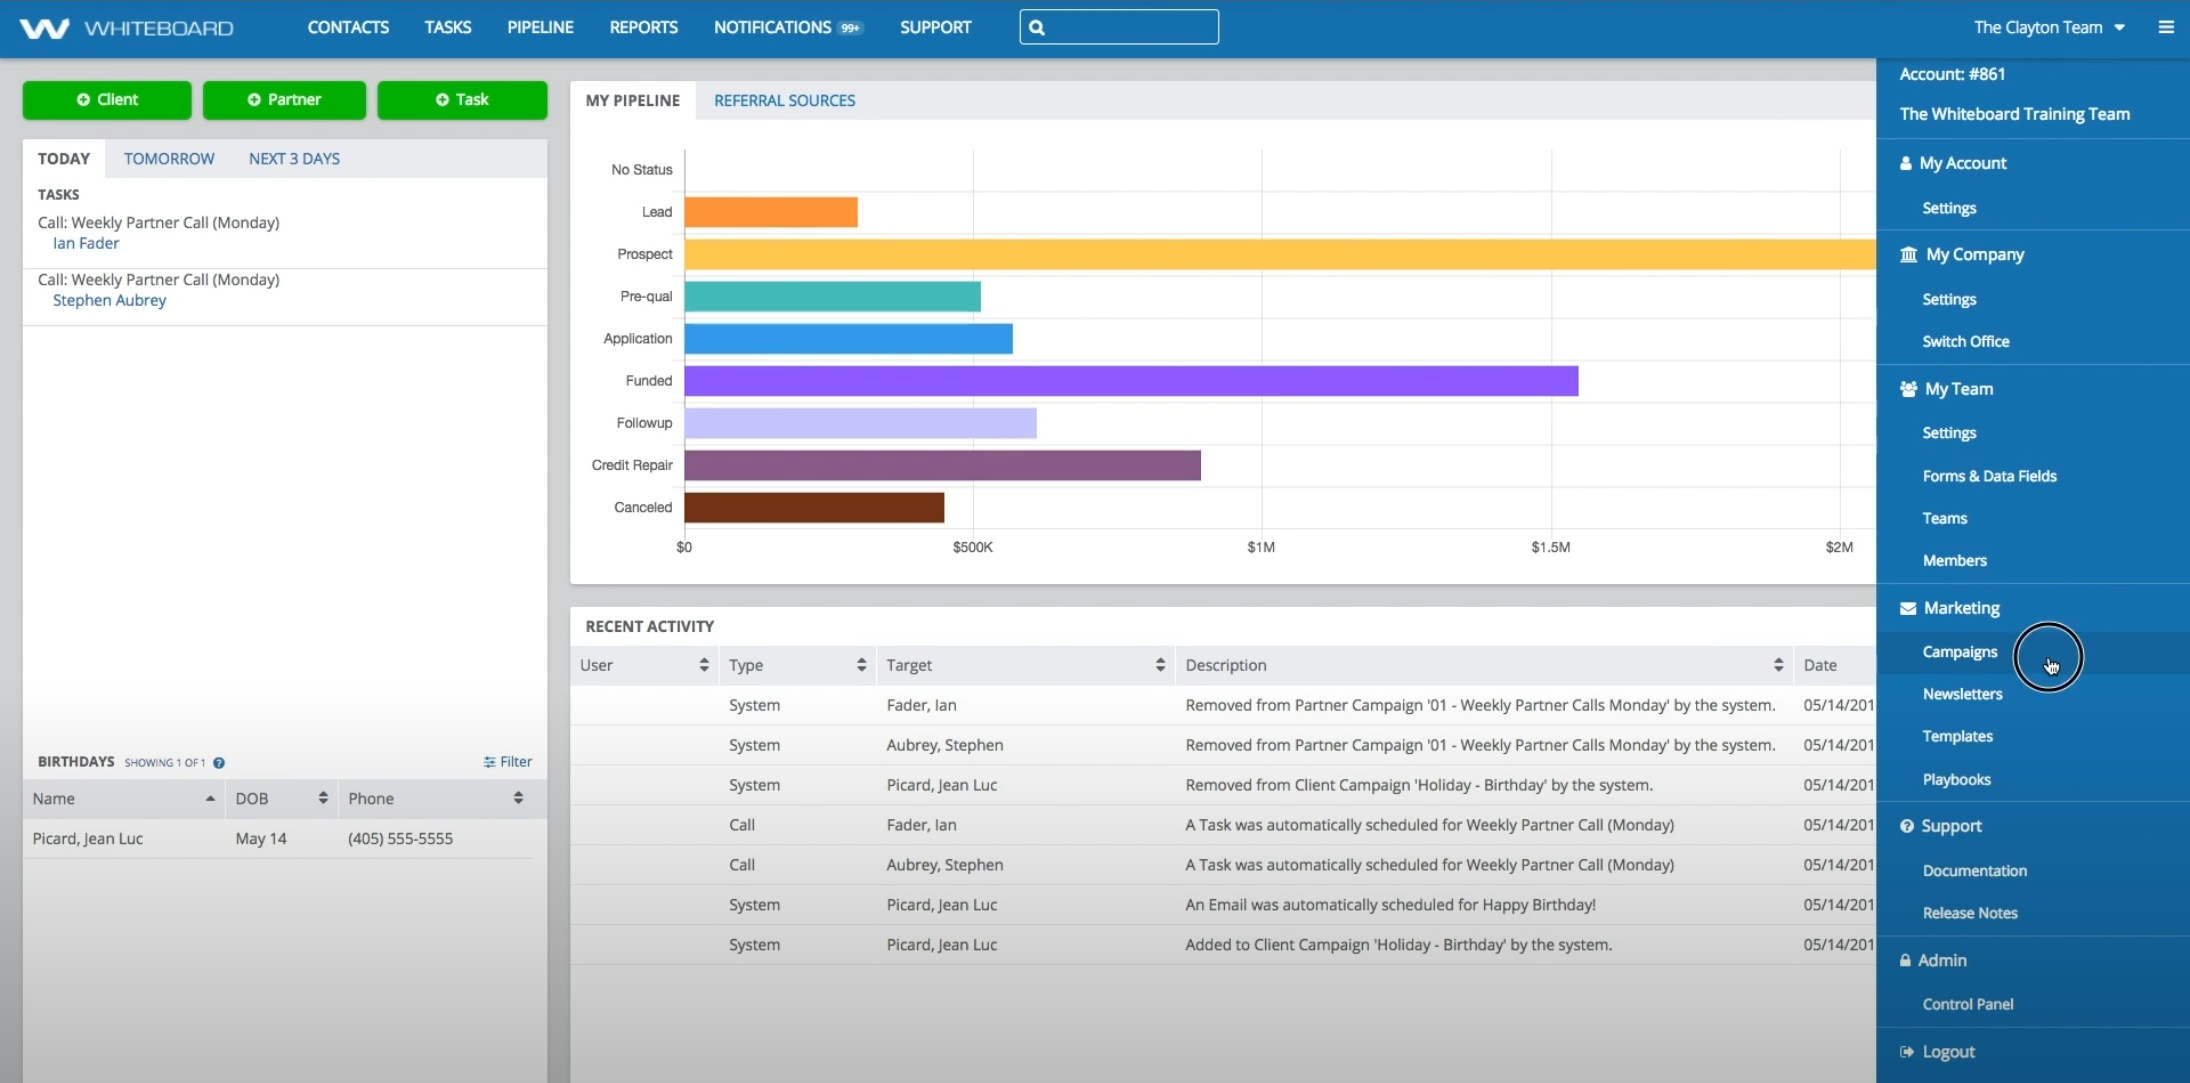Expand The Clayton Team dropdown
The image size is (2190, 1083).
(2049, 27)
